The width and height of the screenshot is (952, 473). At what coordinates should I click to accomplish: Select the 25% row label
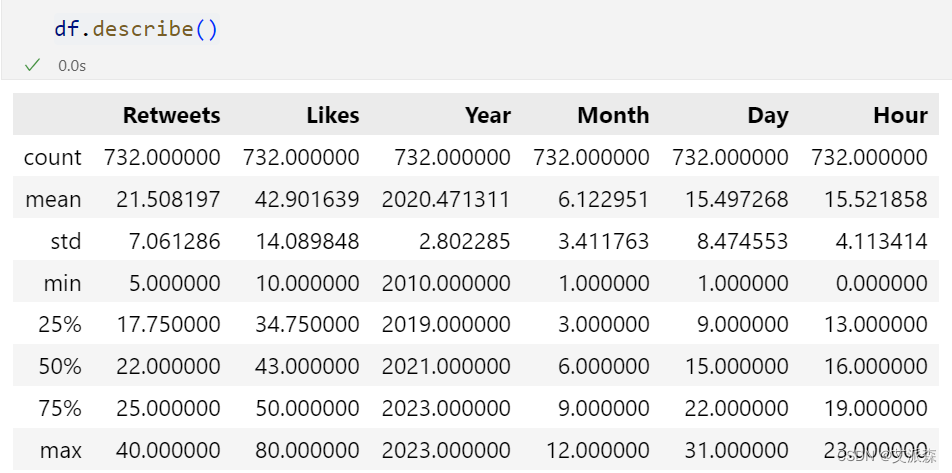(60, 325)
